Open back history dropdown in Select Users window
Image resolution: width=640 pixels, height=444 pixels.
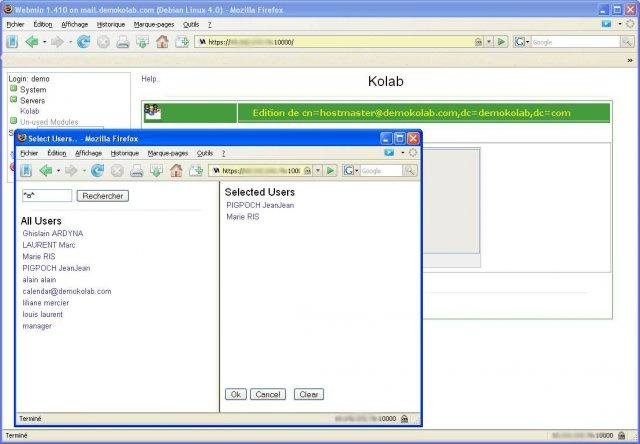click(58, 171)
